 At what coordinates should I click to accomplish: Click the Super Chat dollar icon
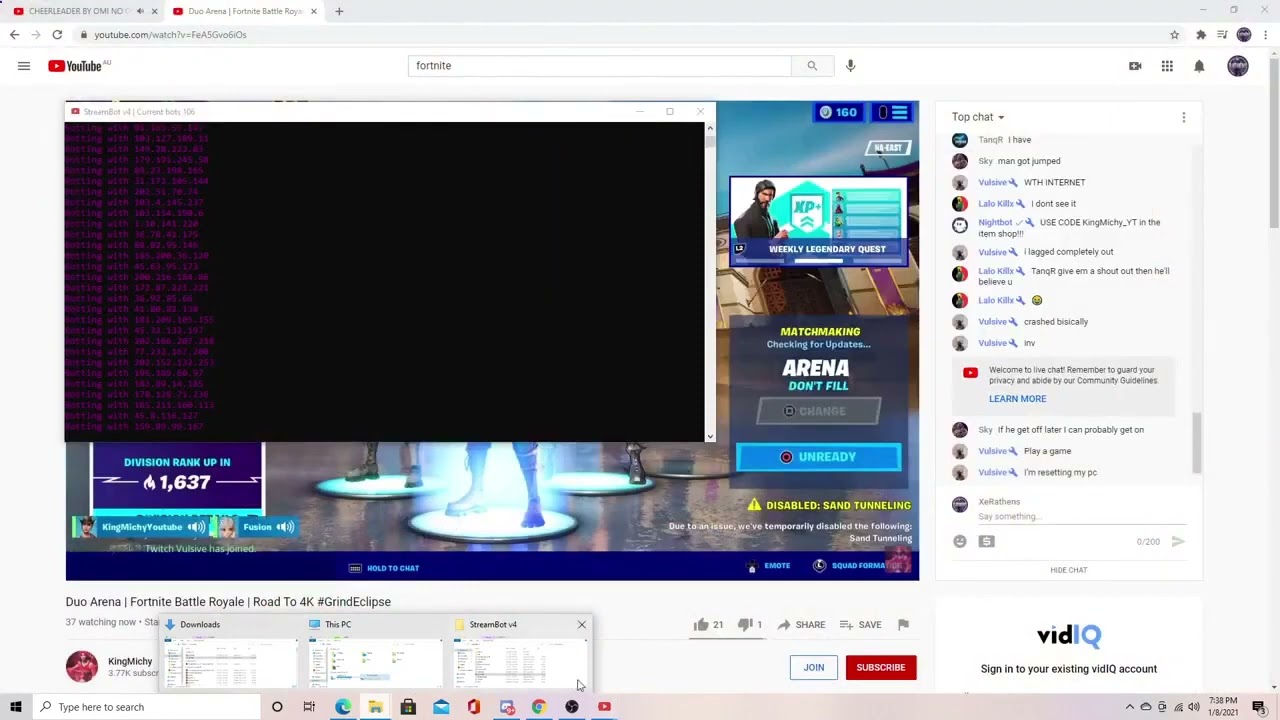pyautogui.click(x=986, y=541)
